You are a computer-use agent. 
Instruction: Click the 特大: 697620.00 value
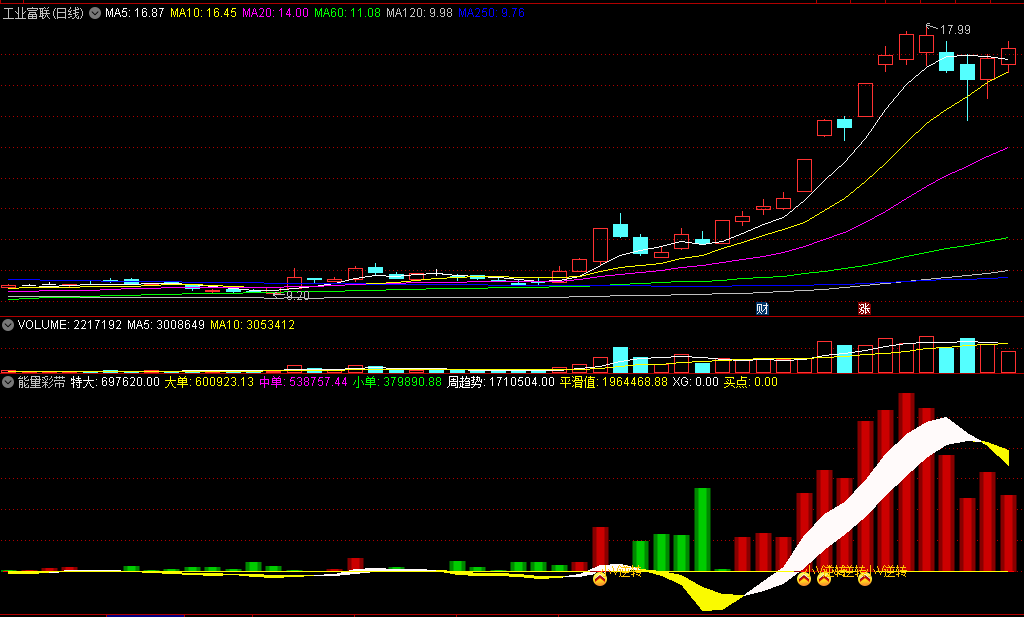point(115,382)
